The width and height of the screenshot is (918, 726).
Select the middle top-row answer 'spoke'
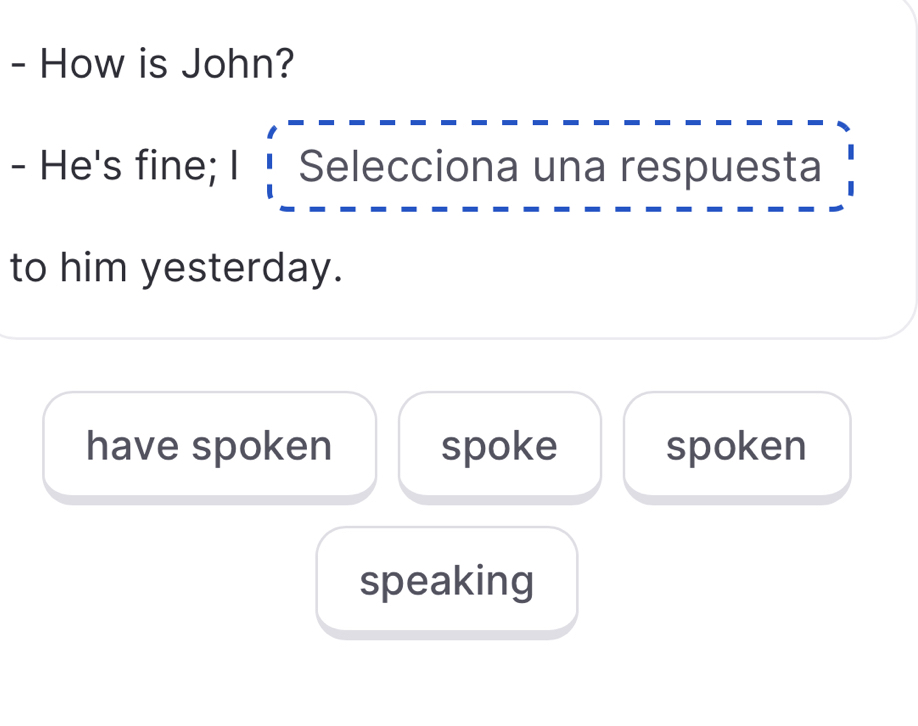pos(499,445)
